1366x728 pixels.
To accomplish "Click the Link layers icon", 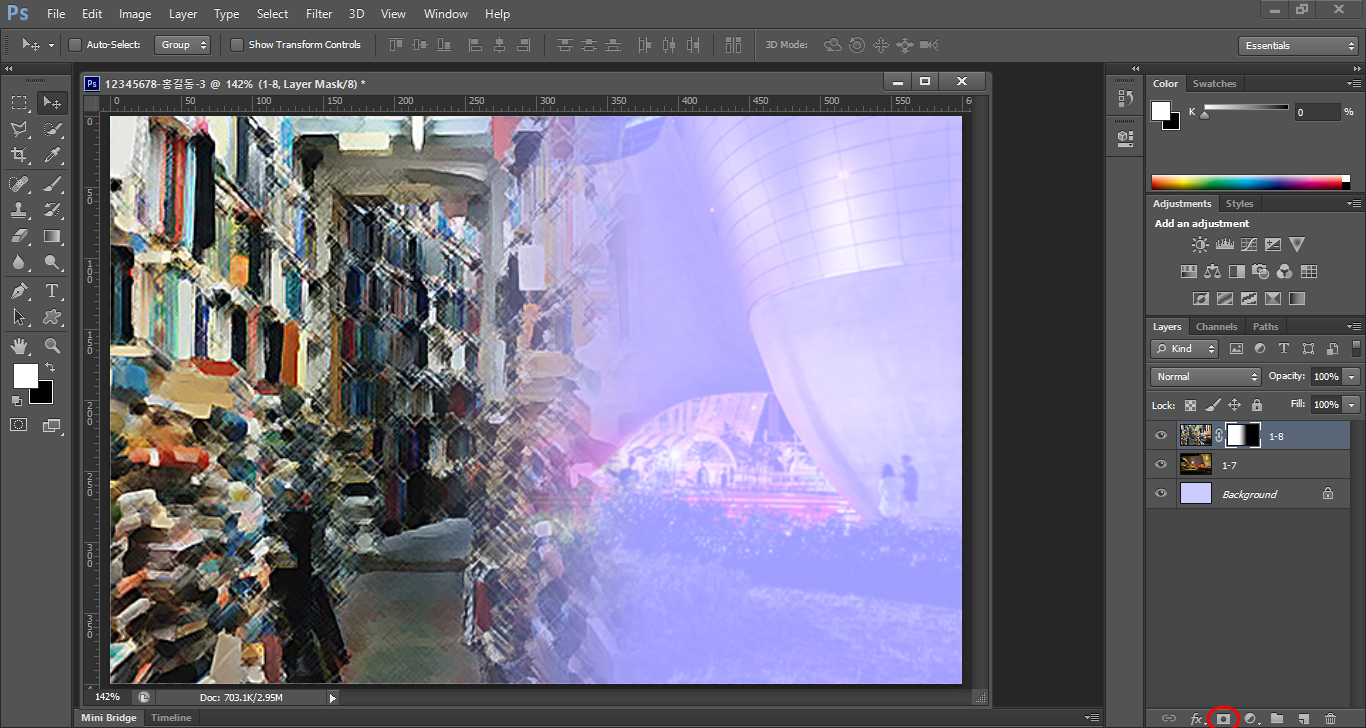I will 1169,718.
